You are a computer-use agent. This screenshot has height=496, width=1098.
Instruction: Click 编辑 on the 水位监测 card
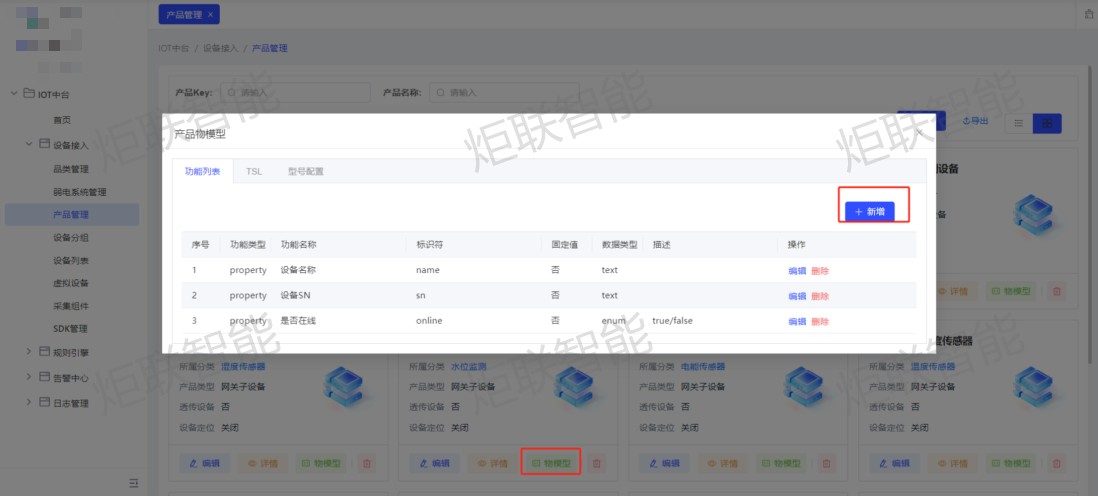(434, 463)
